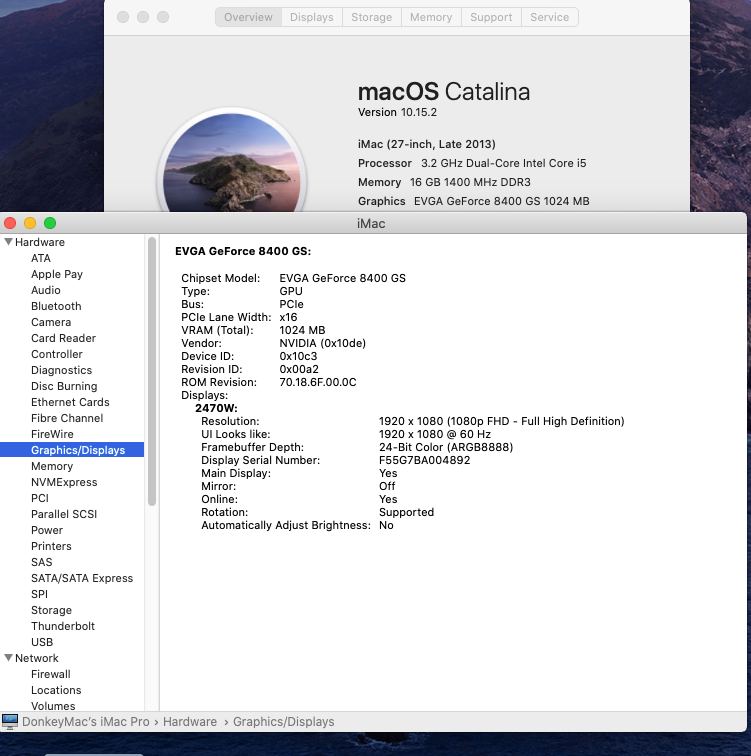The width and height of the screenshot is (751, 756).
Task: Select Parallel SCSI in the sidebar
Action: pos(64,514)
